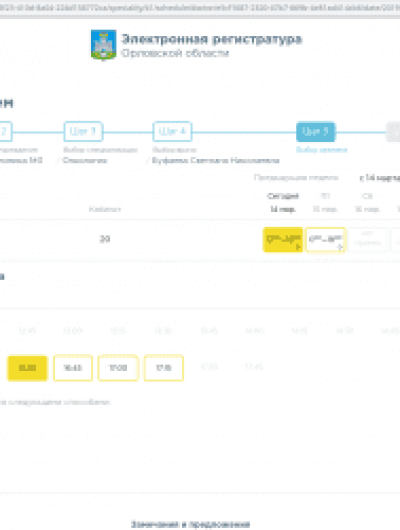Click the greyed unavailable third day cell
Image resolution: width=400 pixels, height=530 pixels.
point(368,240)
